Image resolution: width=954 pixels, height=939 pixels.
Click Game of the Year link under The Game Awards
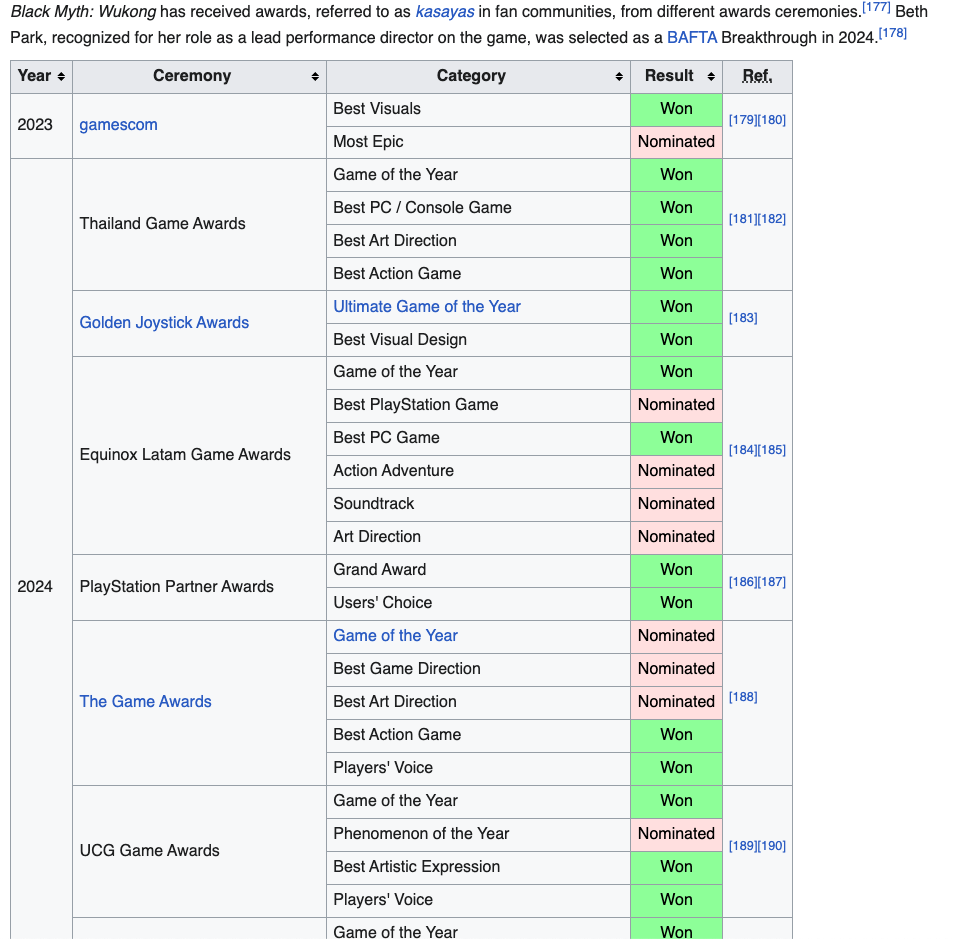pos(395,636)
